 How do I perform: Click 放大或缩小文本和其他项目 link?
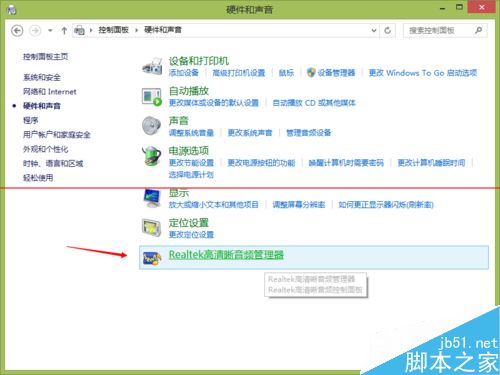[x=214, y=204]
